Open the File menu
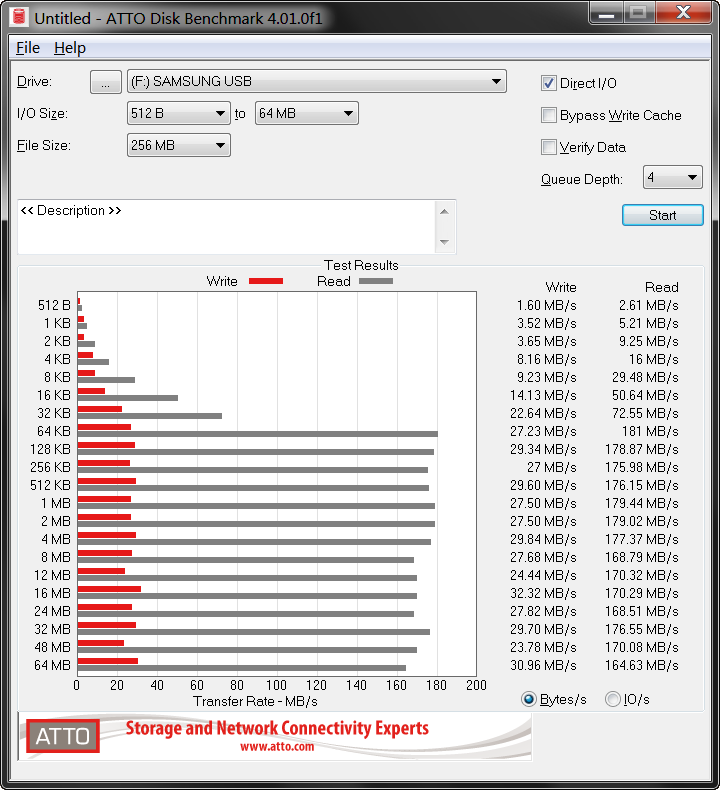Image resolution: width=720 pixels, height=790 pixels. point(28,48)
